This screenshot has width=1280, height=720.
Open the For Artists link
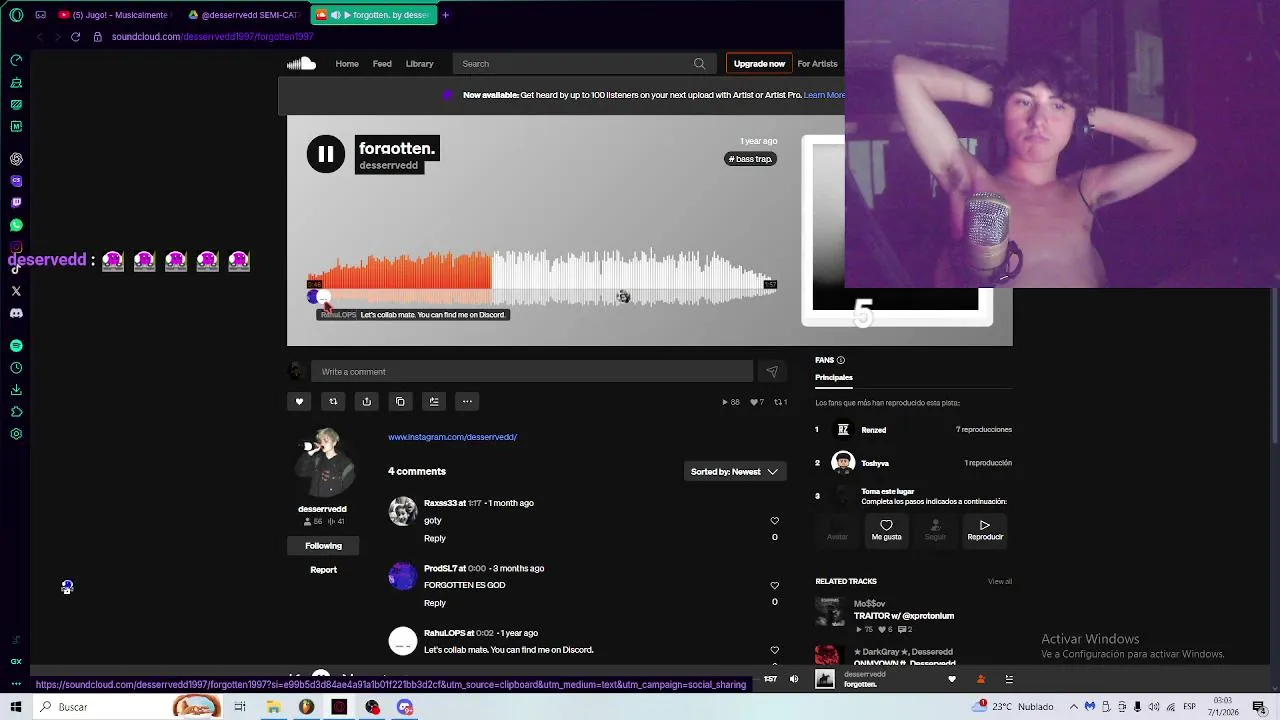817,64
